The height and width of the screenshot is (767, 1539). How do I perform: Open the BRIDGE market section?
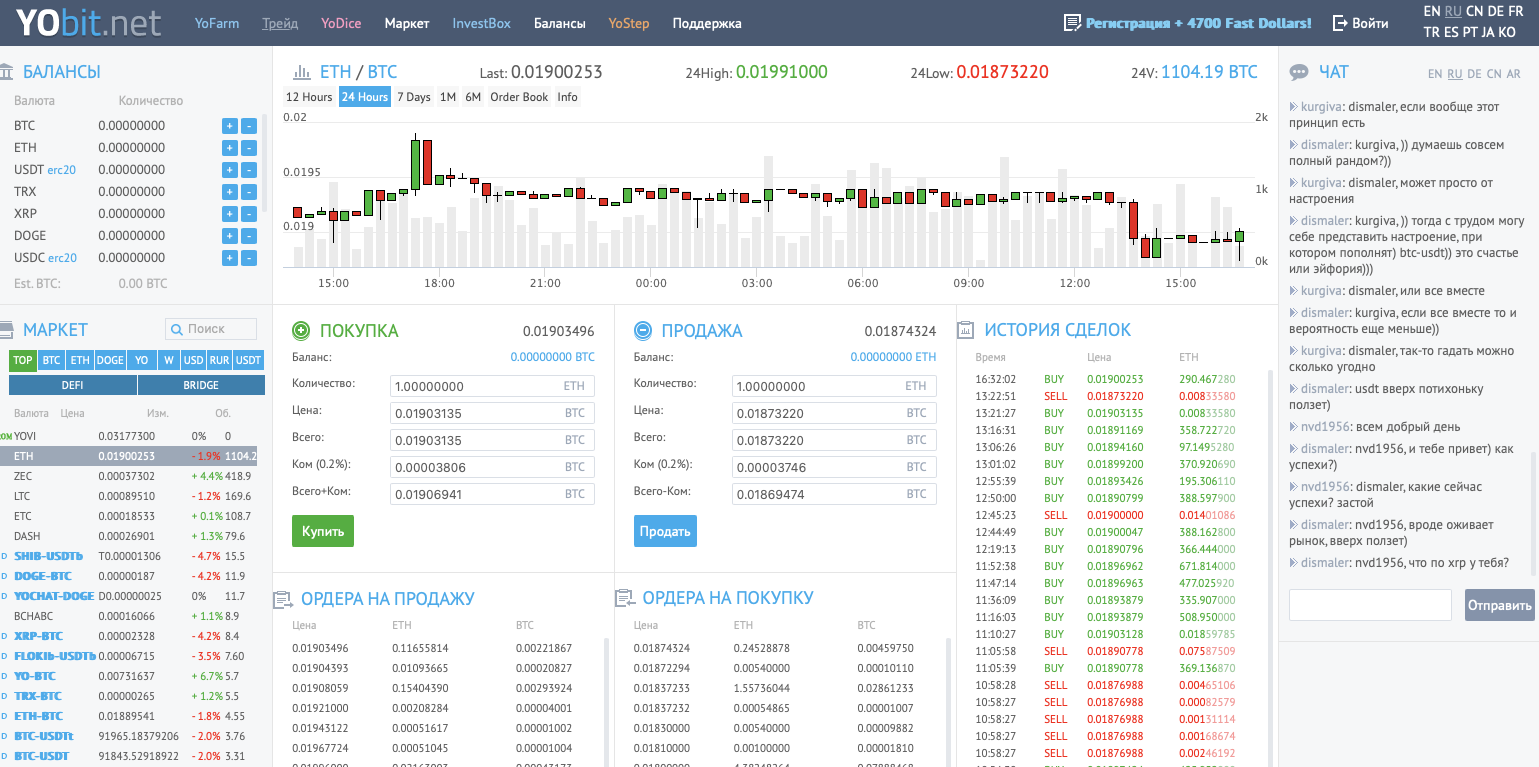tap(202, 385)
